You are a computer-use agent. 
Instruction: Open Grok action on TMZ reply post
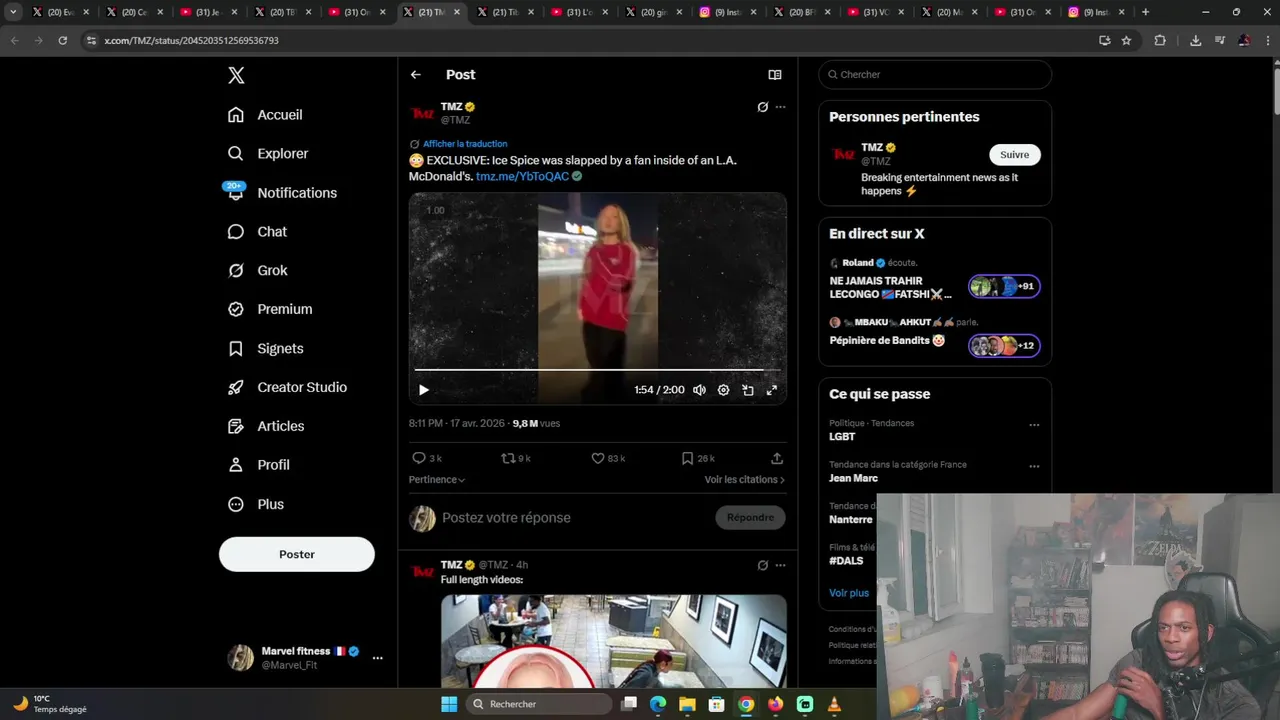tap(762, 565)
